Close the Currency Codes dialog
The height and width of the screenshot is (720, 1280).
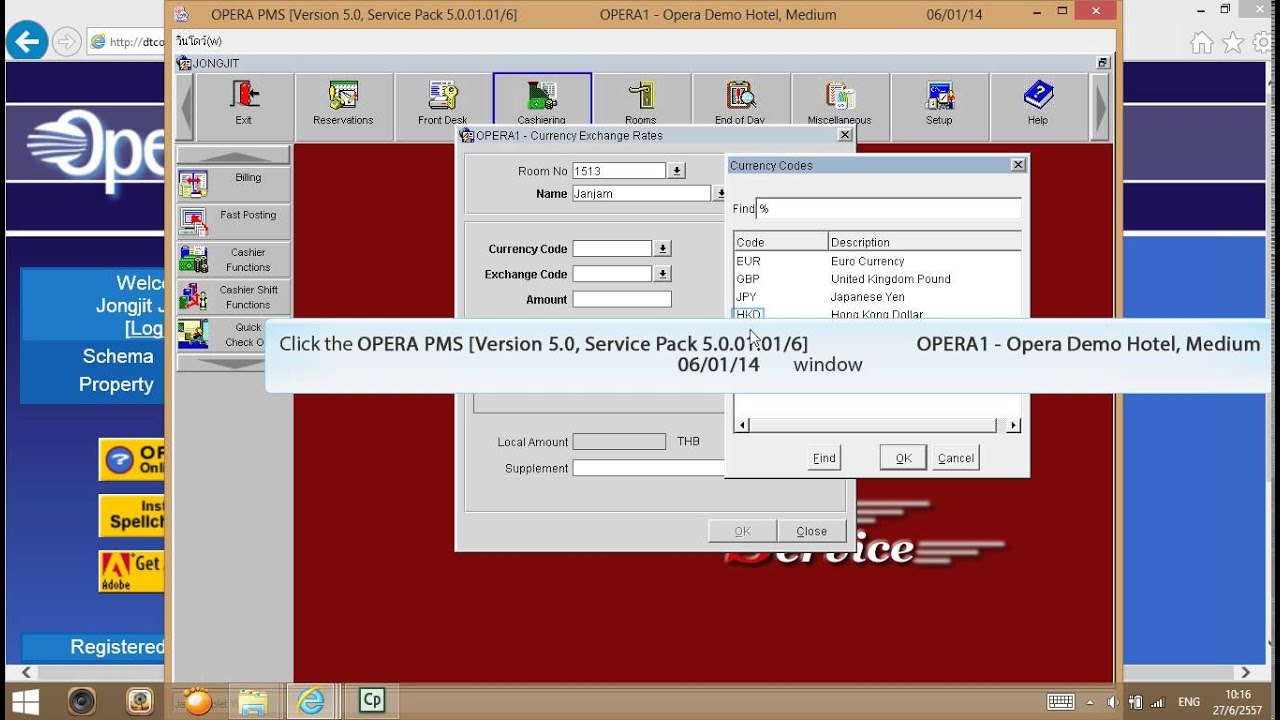click(x=1018, y=165)
